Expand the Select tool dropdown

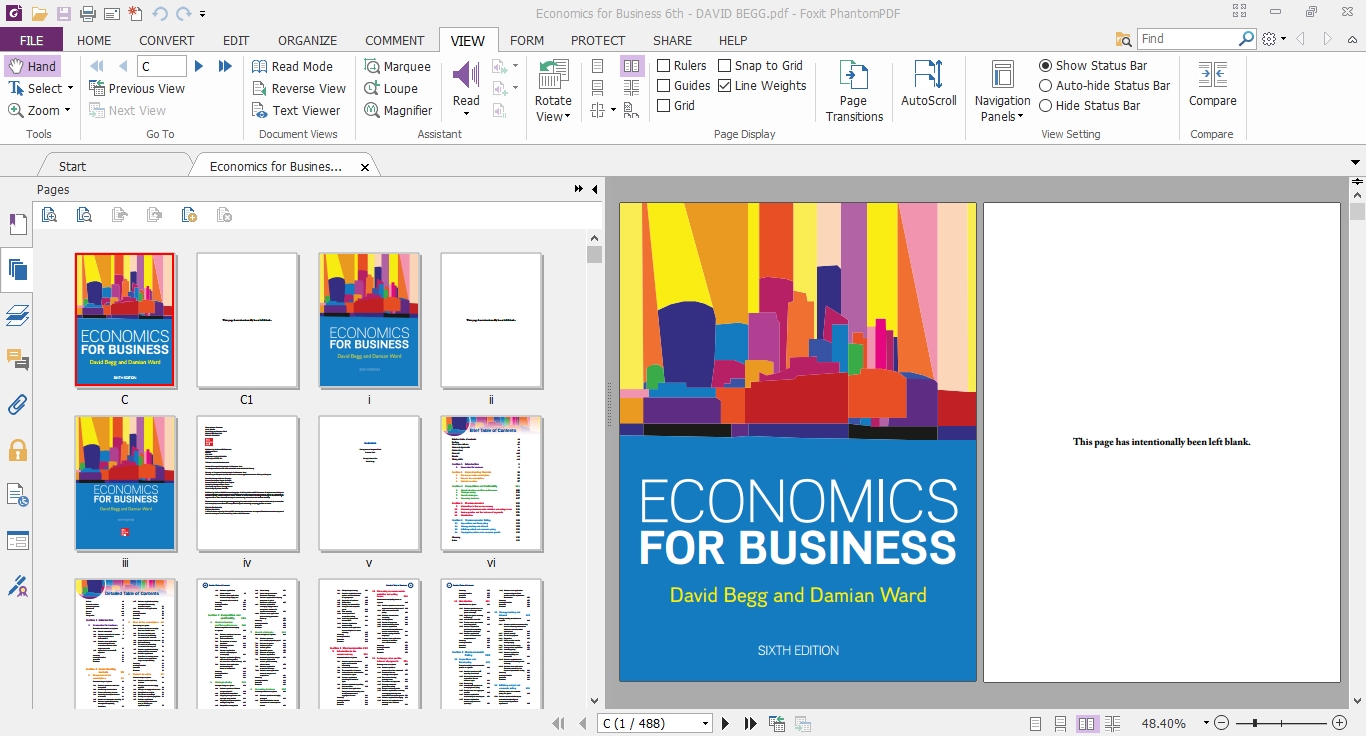70,88
